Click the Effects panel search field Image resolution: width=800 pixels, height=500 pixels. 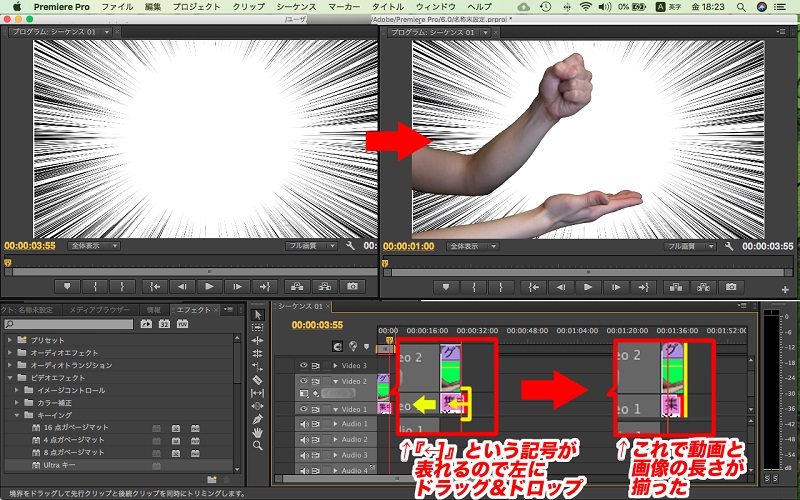point(69,324)
